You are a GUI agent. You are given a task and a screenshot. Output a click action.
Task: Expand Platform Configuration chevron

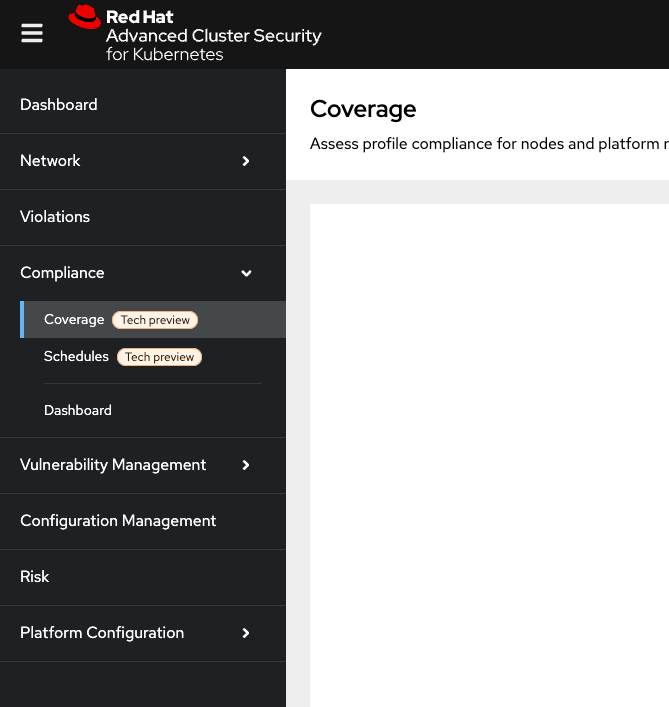246,633
